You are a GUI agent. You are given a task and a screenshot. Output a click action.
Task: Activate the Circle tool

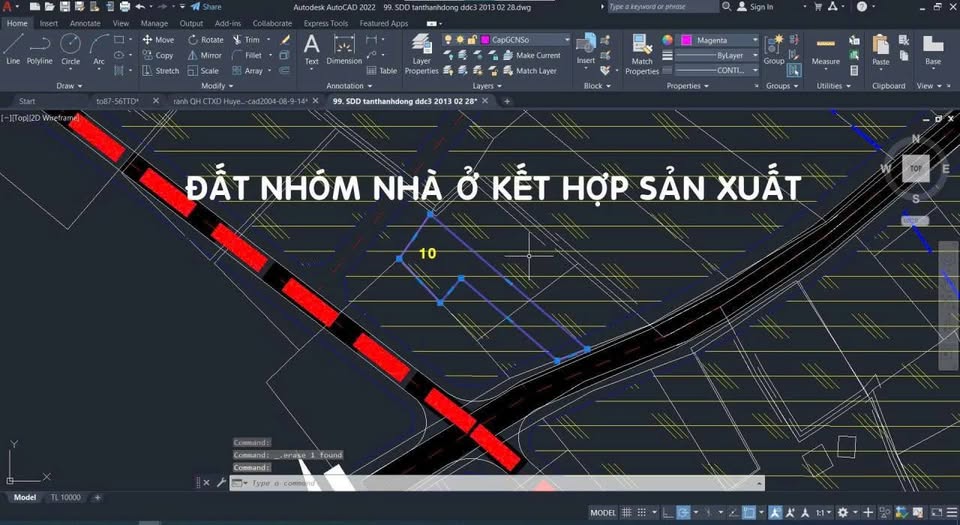[70, 48]
